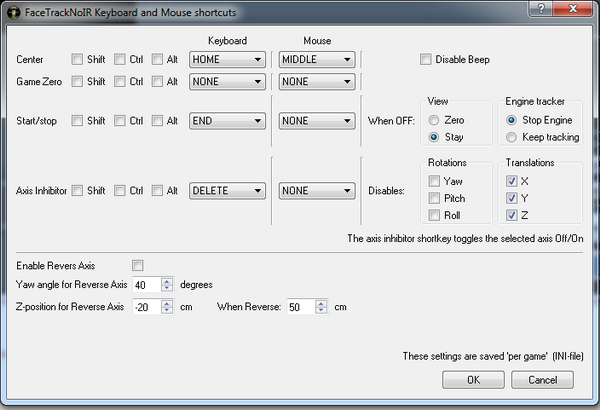Expand the Start/stop keyboard END dropdown

point(227,121)
